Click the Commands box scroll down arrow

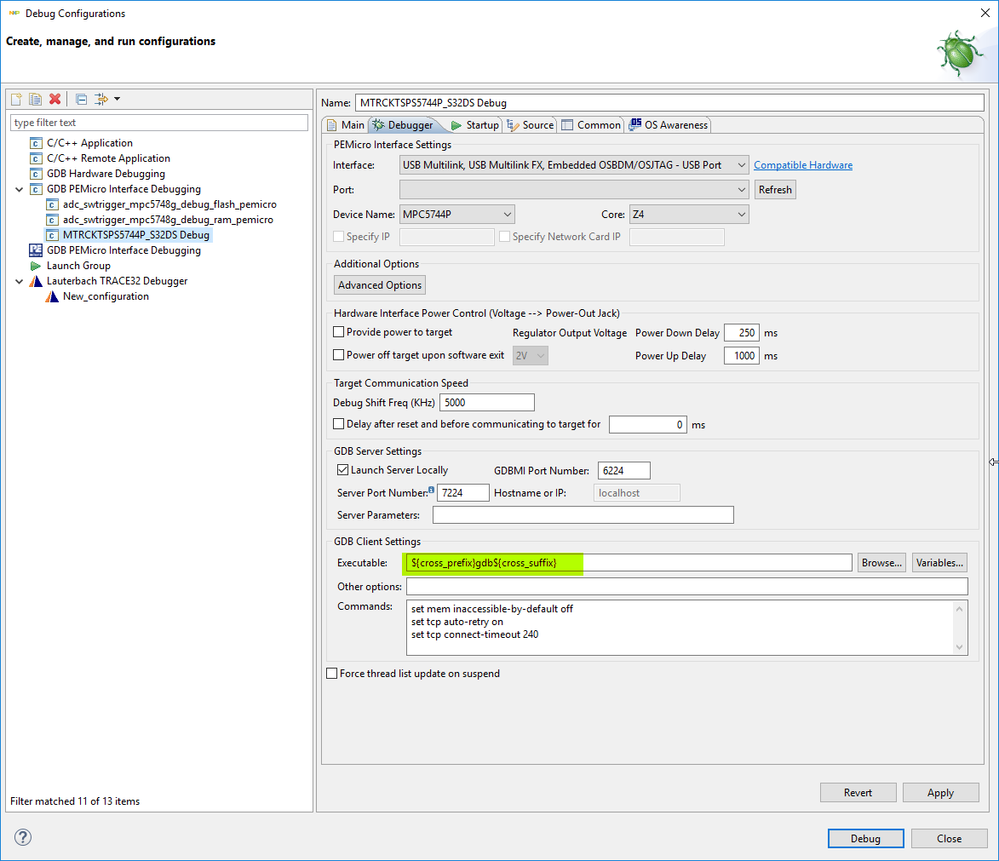coord(959,647)
